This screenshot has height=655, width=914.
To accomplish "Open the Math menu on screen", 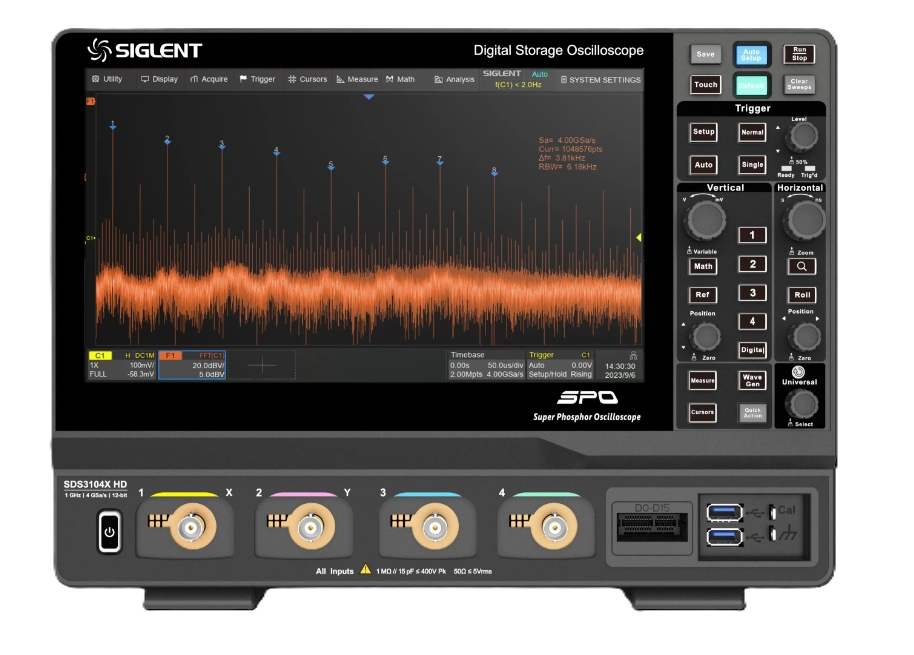I will pos(400,79).
